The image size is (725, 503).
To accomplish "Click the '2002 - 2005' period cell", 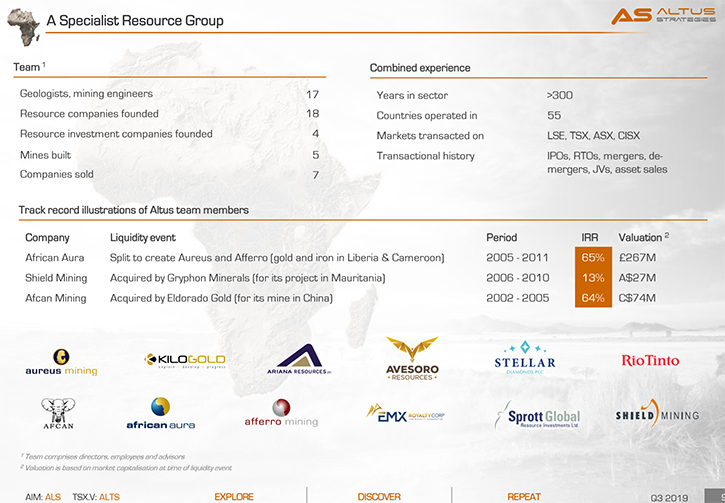I will (518, 298).
